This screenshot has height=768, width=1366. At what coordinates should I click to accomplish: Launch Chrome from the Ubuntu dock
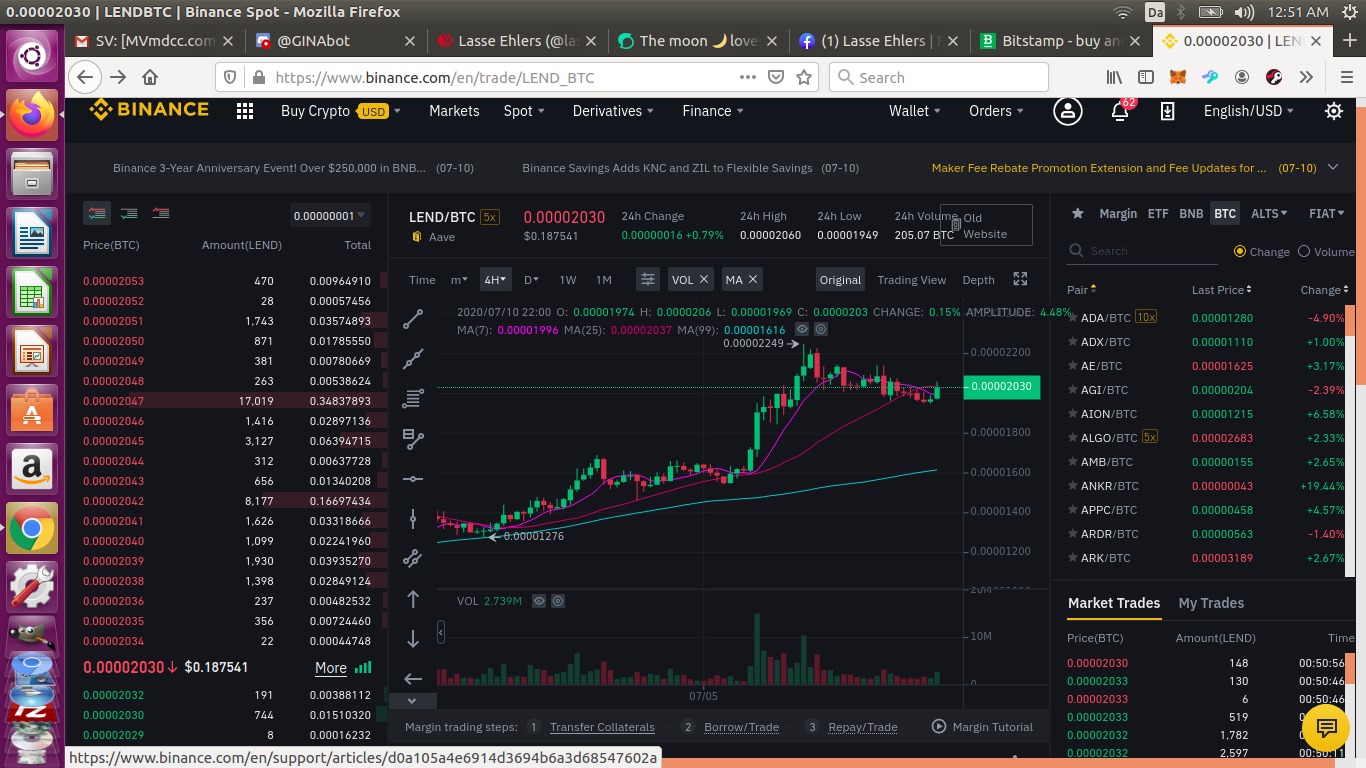tap(32, 528)
